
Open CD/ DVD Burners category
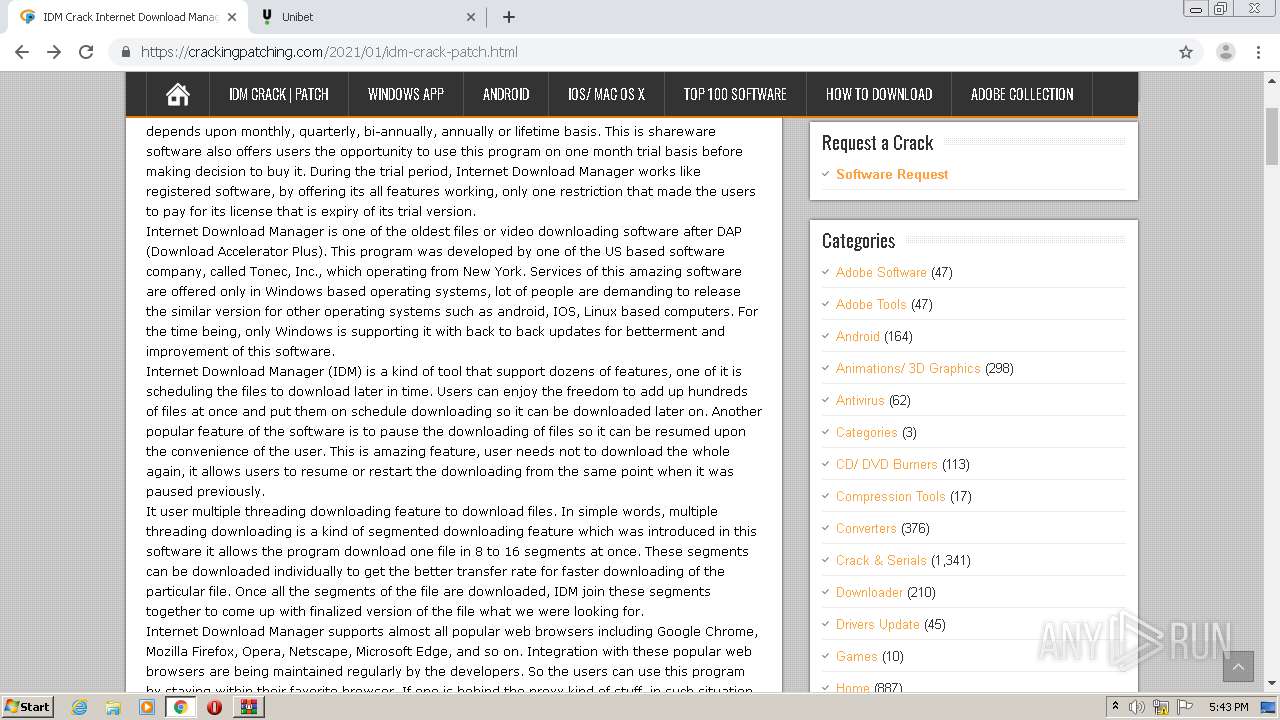887,464
